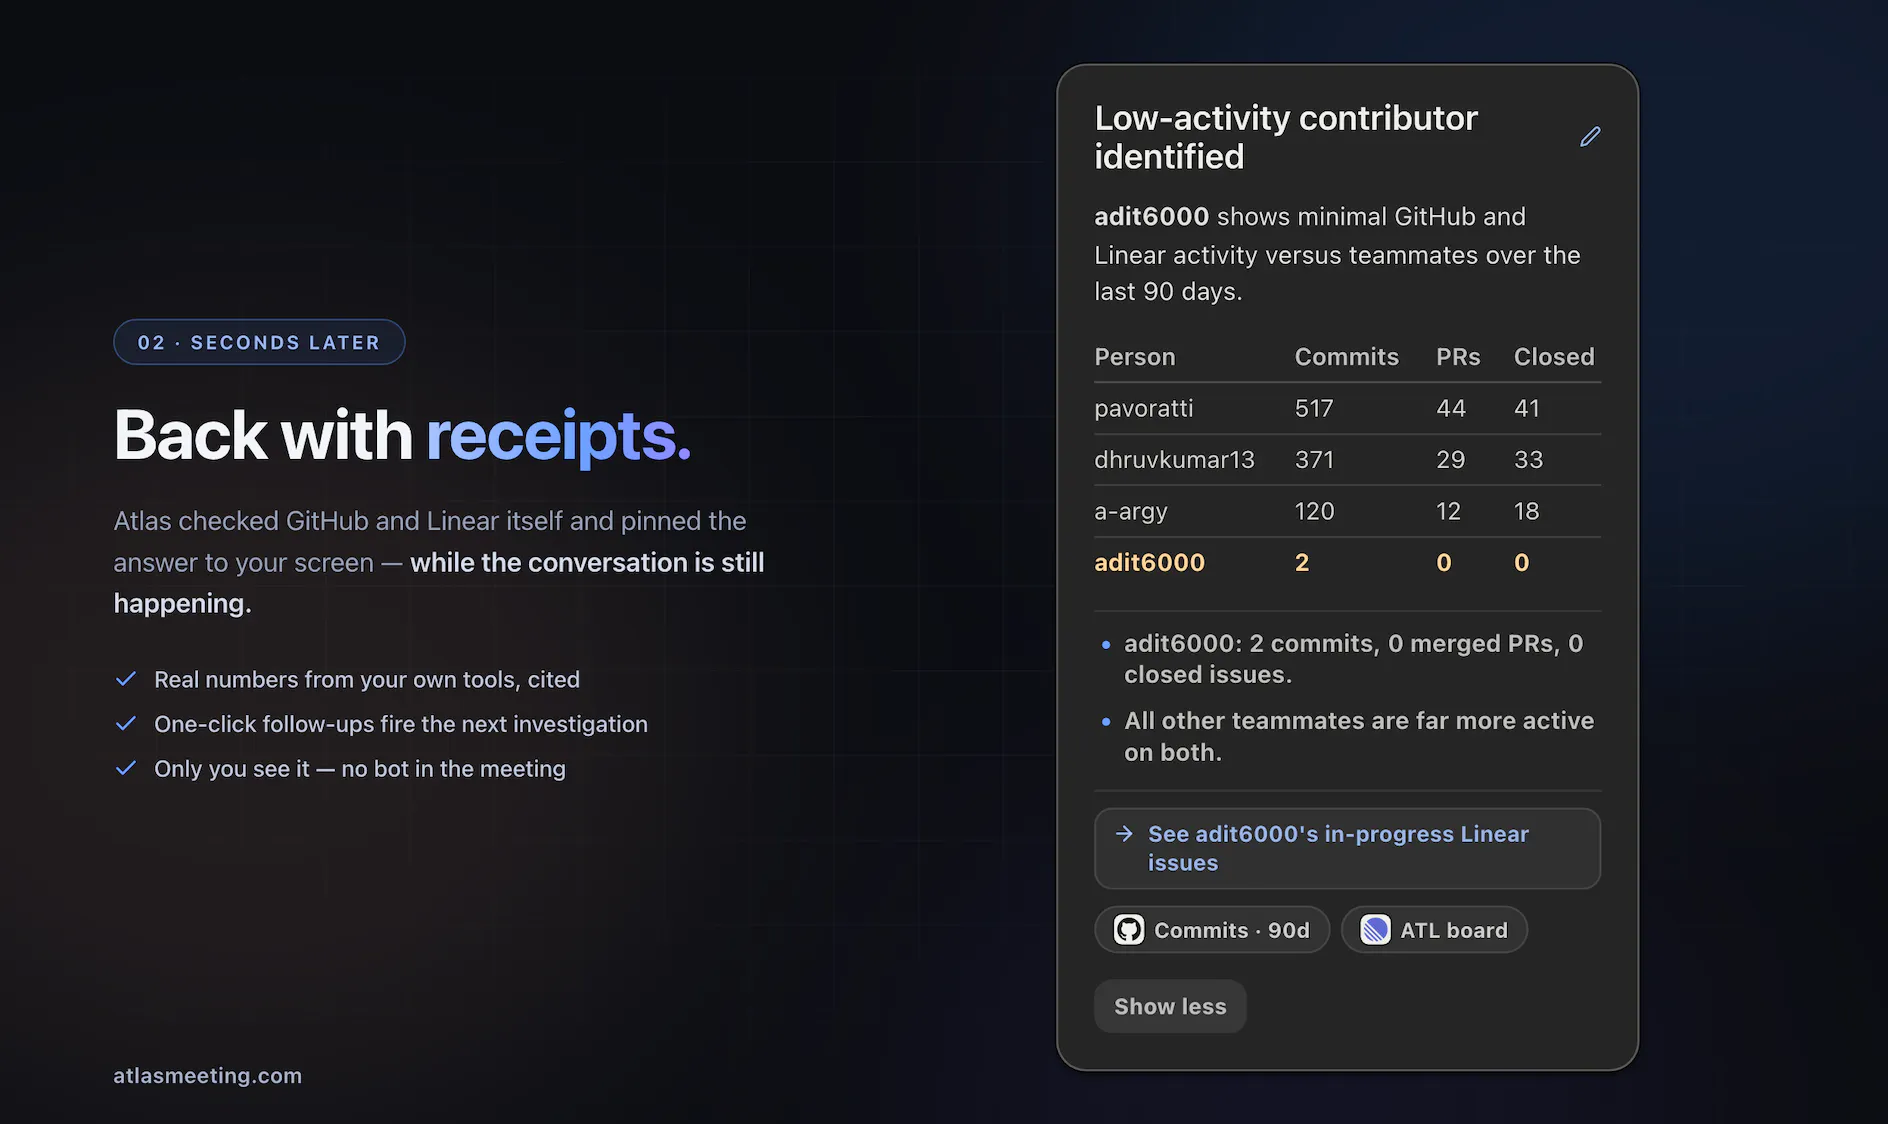Click checkmark beside 'One-click follow-ups'
This screenshot has width=1888, height=1124.
click(x=126, y=723)
